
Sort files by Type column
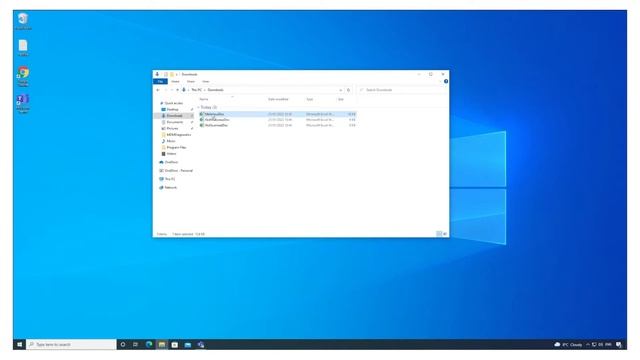310,99
